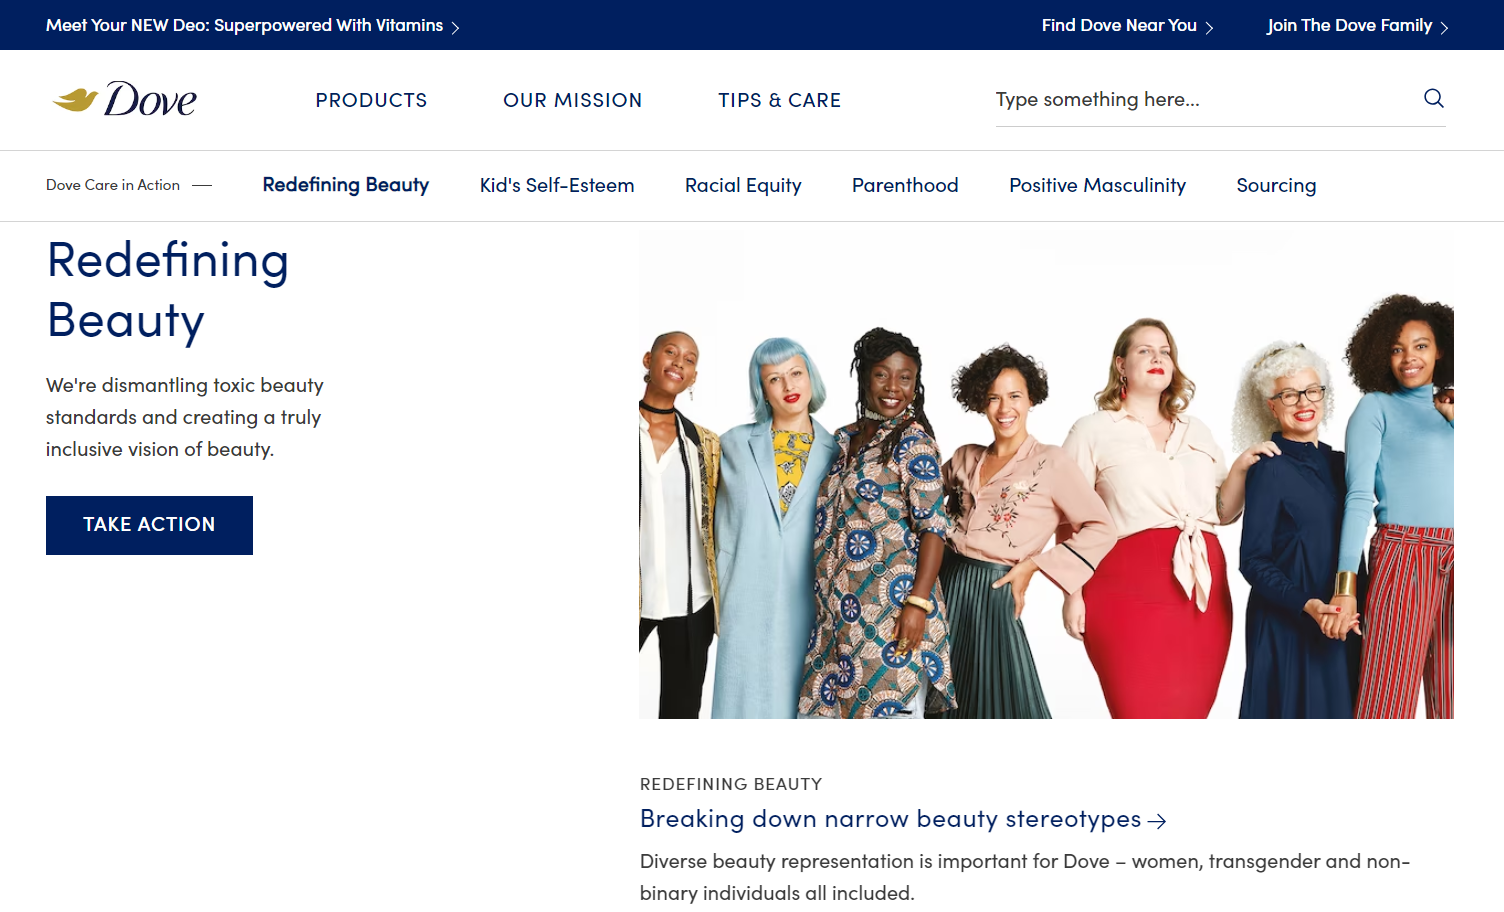Click the search magnifier icon

(x=1433, y=98)
